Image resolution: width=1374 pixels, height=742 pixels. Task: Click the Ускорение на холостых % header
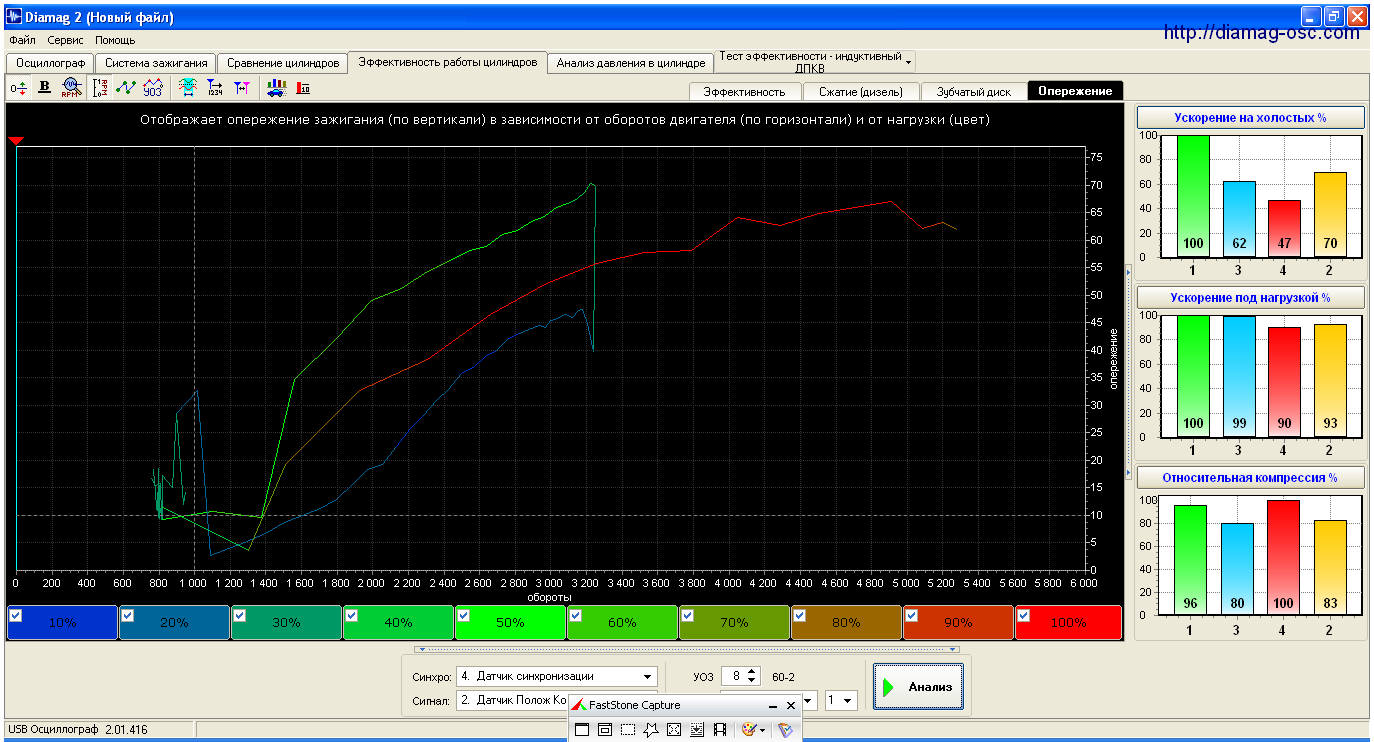[x=1251, y=117]
